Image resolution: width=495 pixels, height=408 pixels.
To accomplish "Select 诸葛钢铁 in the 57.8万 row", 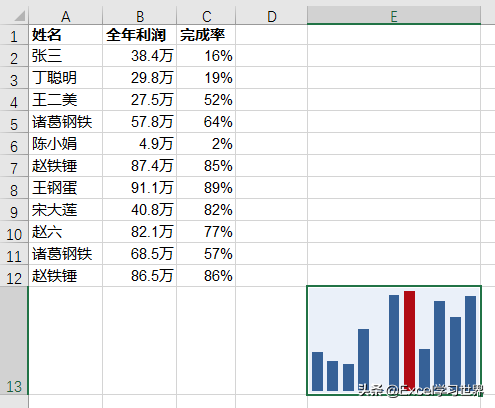I will [x=66, y=122].
